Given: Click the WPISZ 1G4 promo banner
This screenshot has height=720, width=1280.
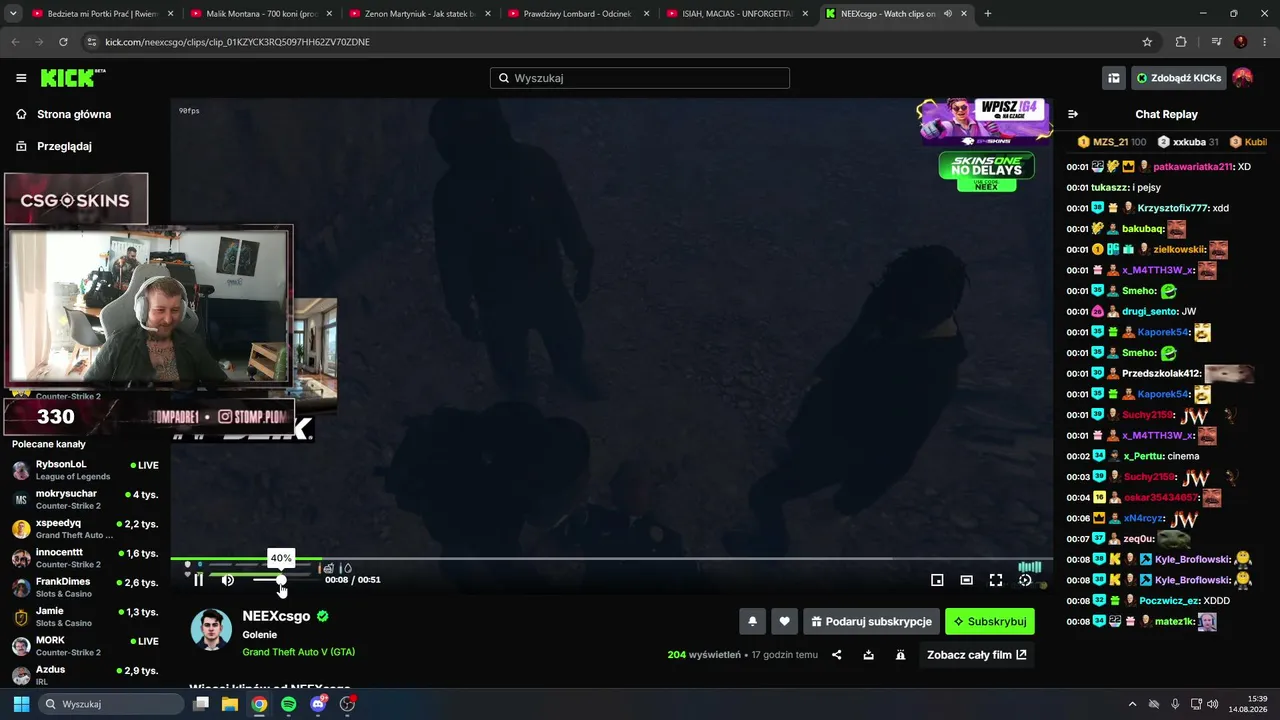Looking at the screenshot, I should pos(986,120).
